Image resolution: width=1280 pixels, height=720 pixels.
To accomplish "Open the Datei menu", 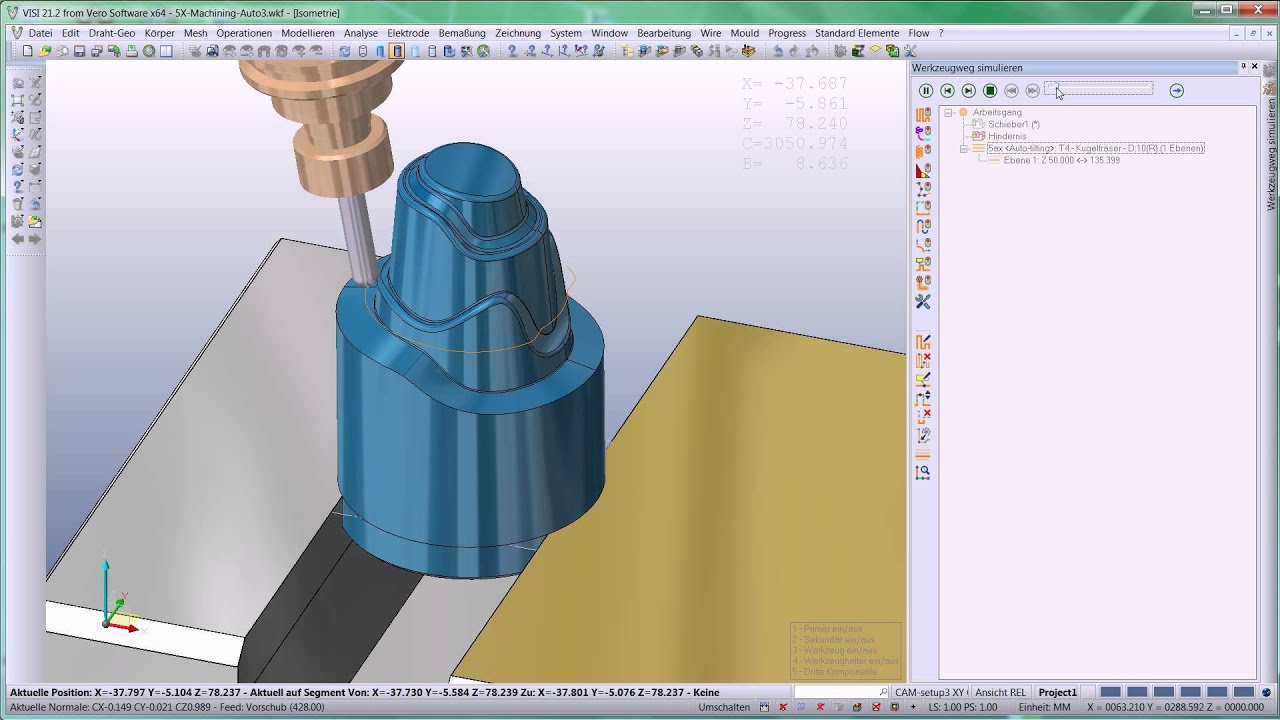I will [x=40, y=33].
